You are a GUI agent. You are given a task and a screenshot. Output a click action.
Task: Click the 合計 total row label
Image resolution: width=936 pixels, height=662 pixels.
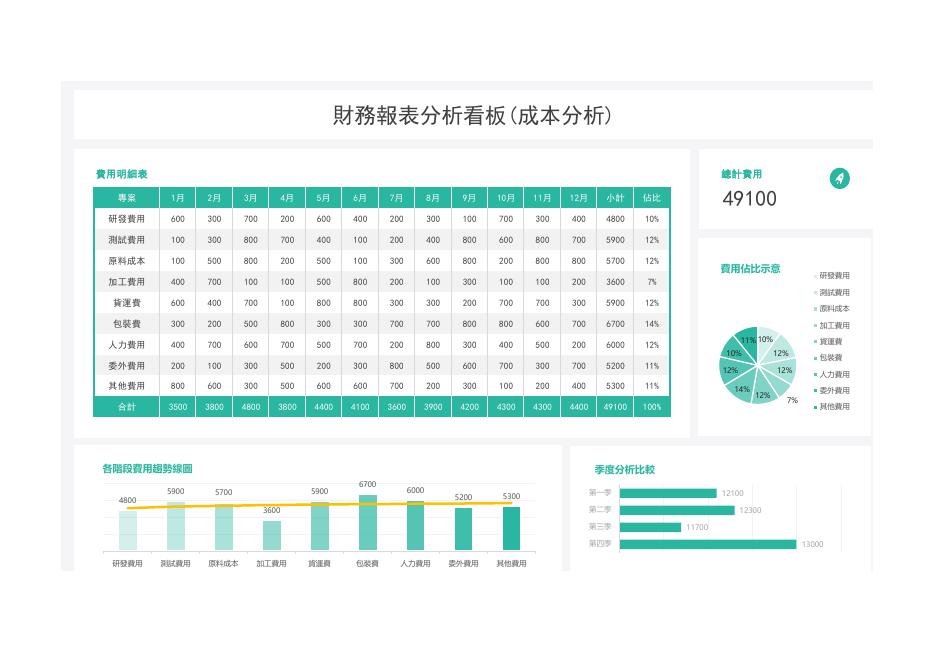point(127,407)
